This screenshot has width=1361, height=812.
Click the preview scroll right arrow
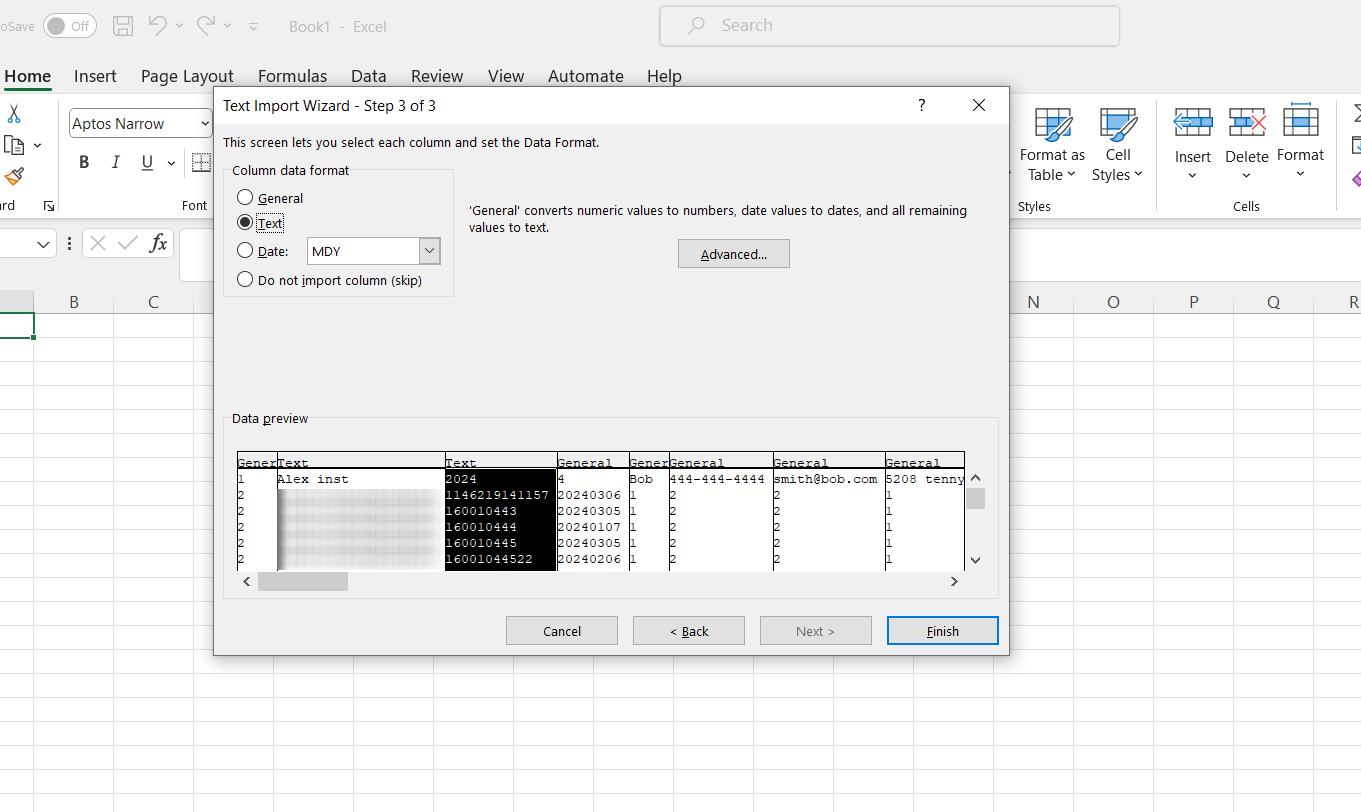(x=954, y=581)
